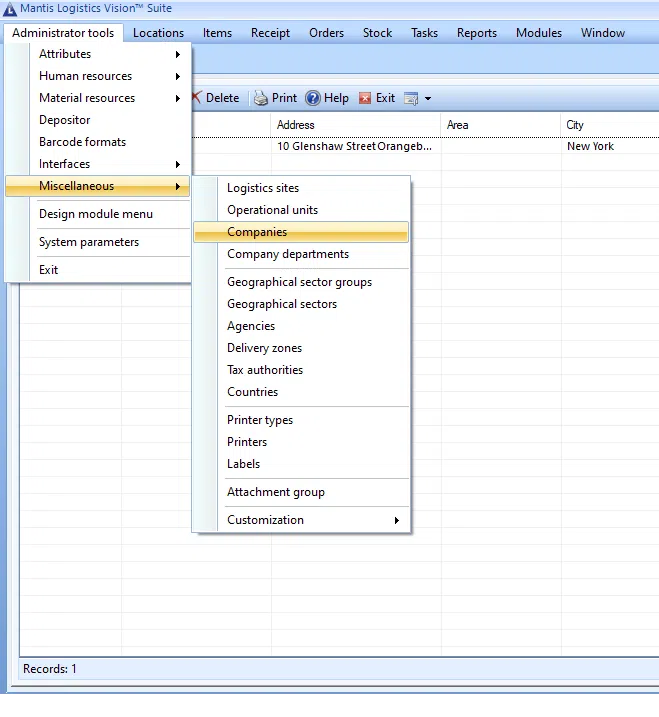The height and width of the screenshot is (717, 659).
Task: Select Companies from the Miscellaneous submenu
Action: pos(257,232)
